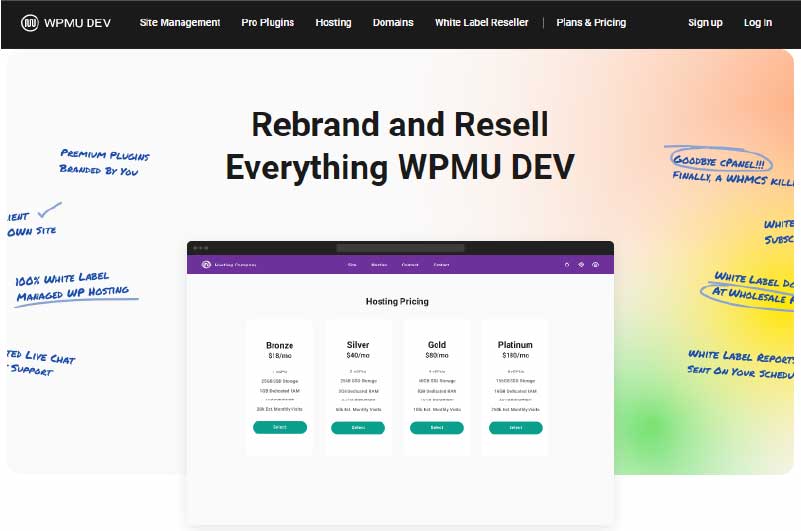
Task: Select the Platinum hosting plan button
Action: pyautogui.click(x=515, y=428)
